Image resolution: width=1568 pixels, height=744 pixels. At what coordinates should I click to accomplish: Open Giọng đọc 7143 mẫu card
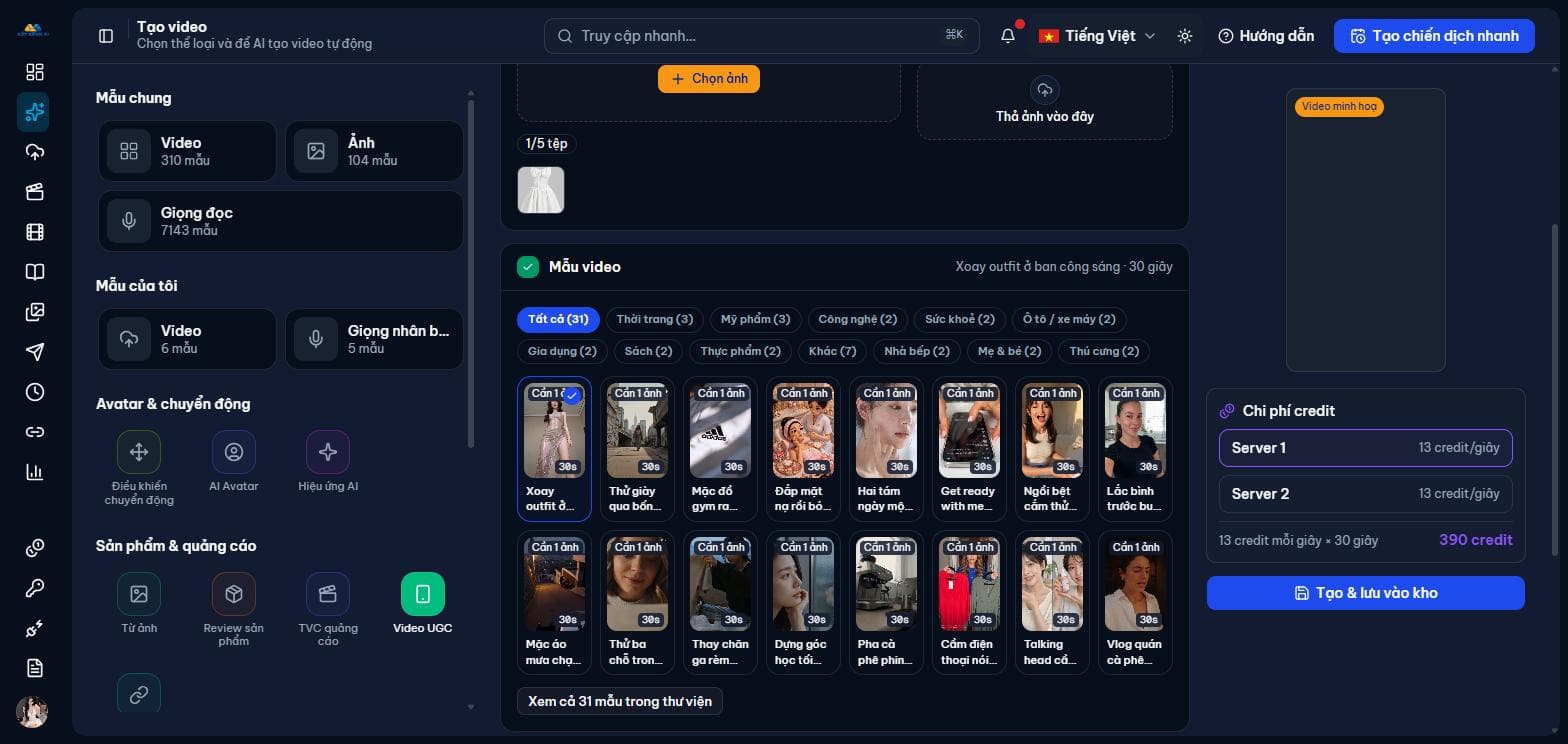[281, 221]
